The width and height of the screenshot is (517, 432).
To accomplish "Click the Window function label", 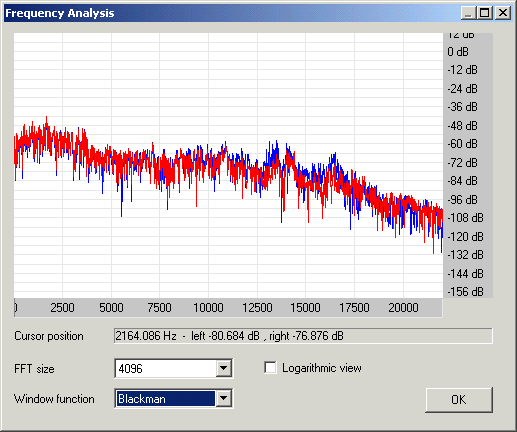I will [54, 399].
